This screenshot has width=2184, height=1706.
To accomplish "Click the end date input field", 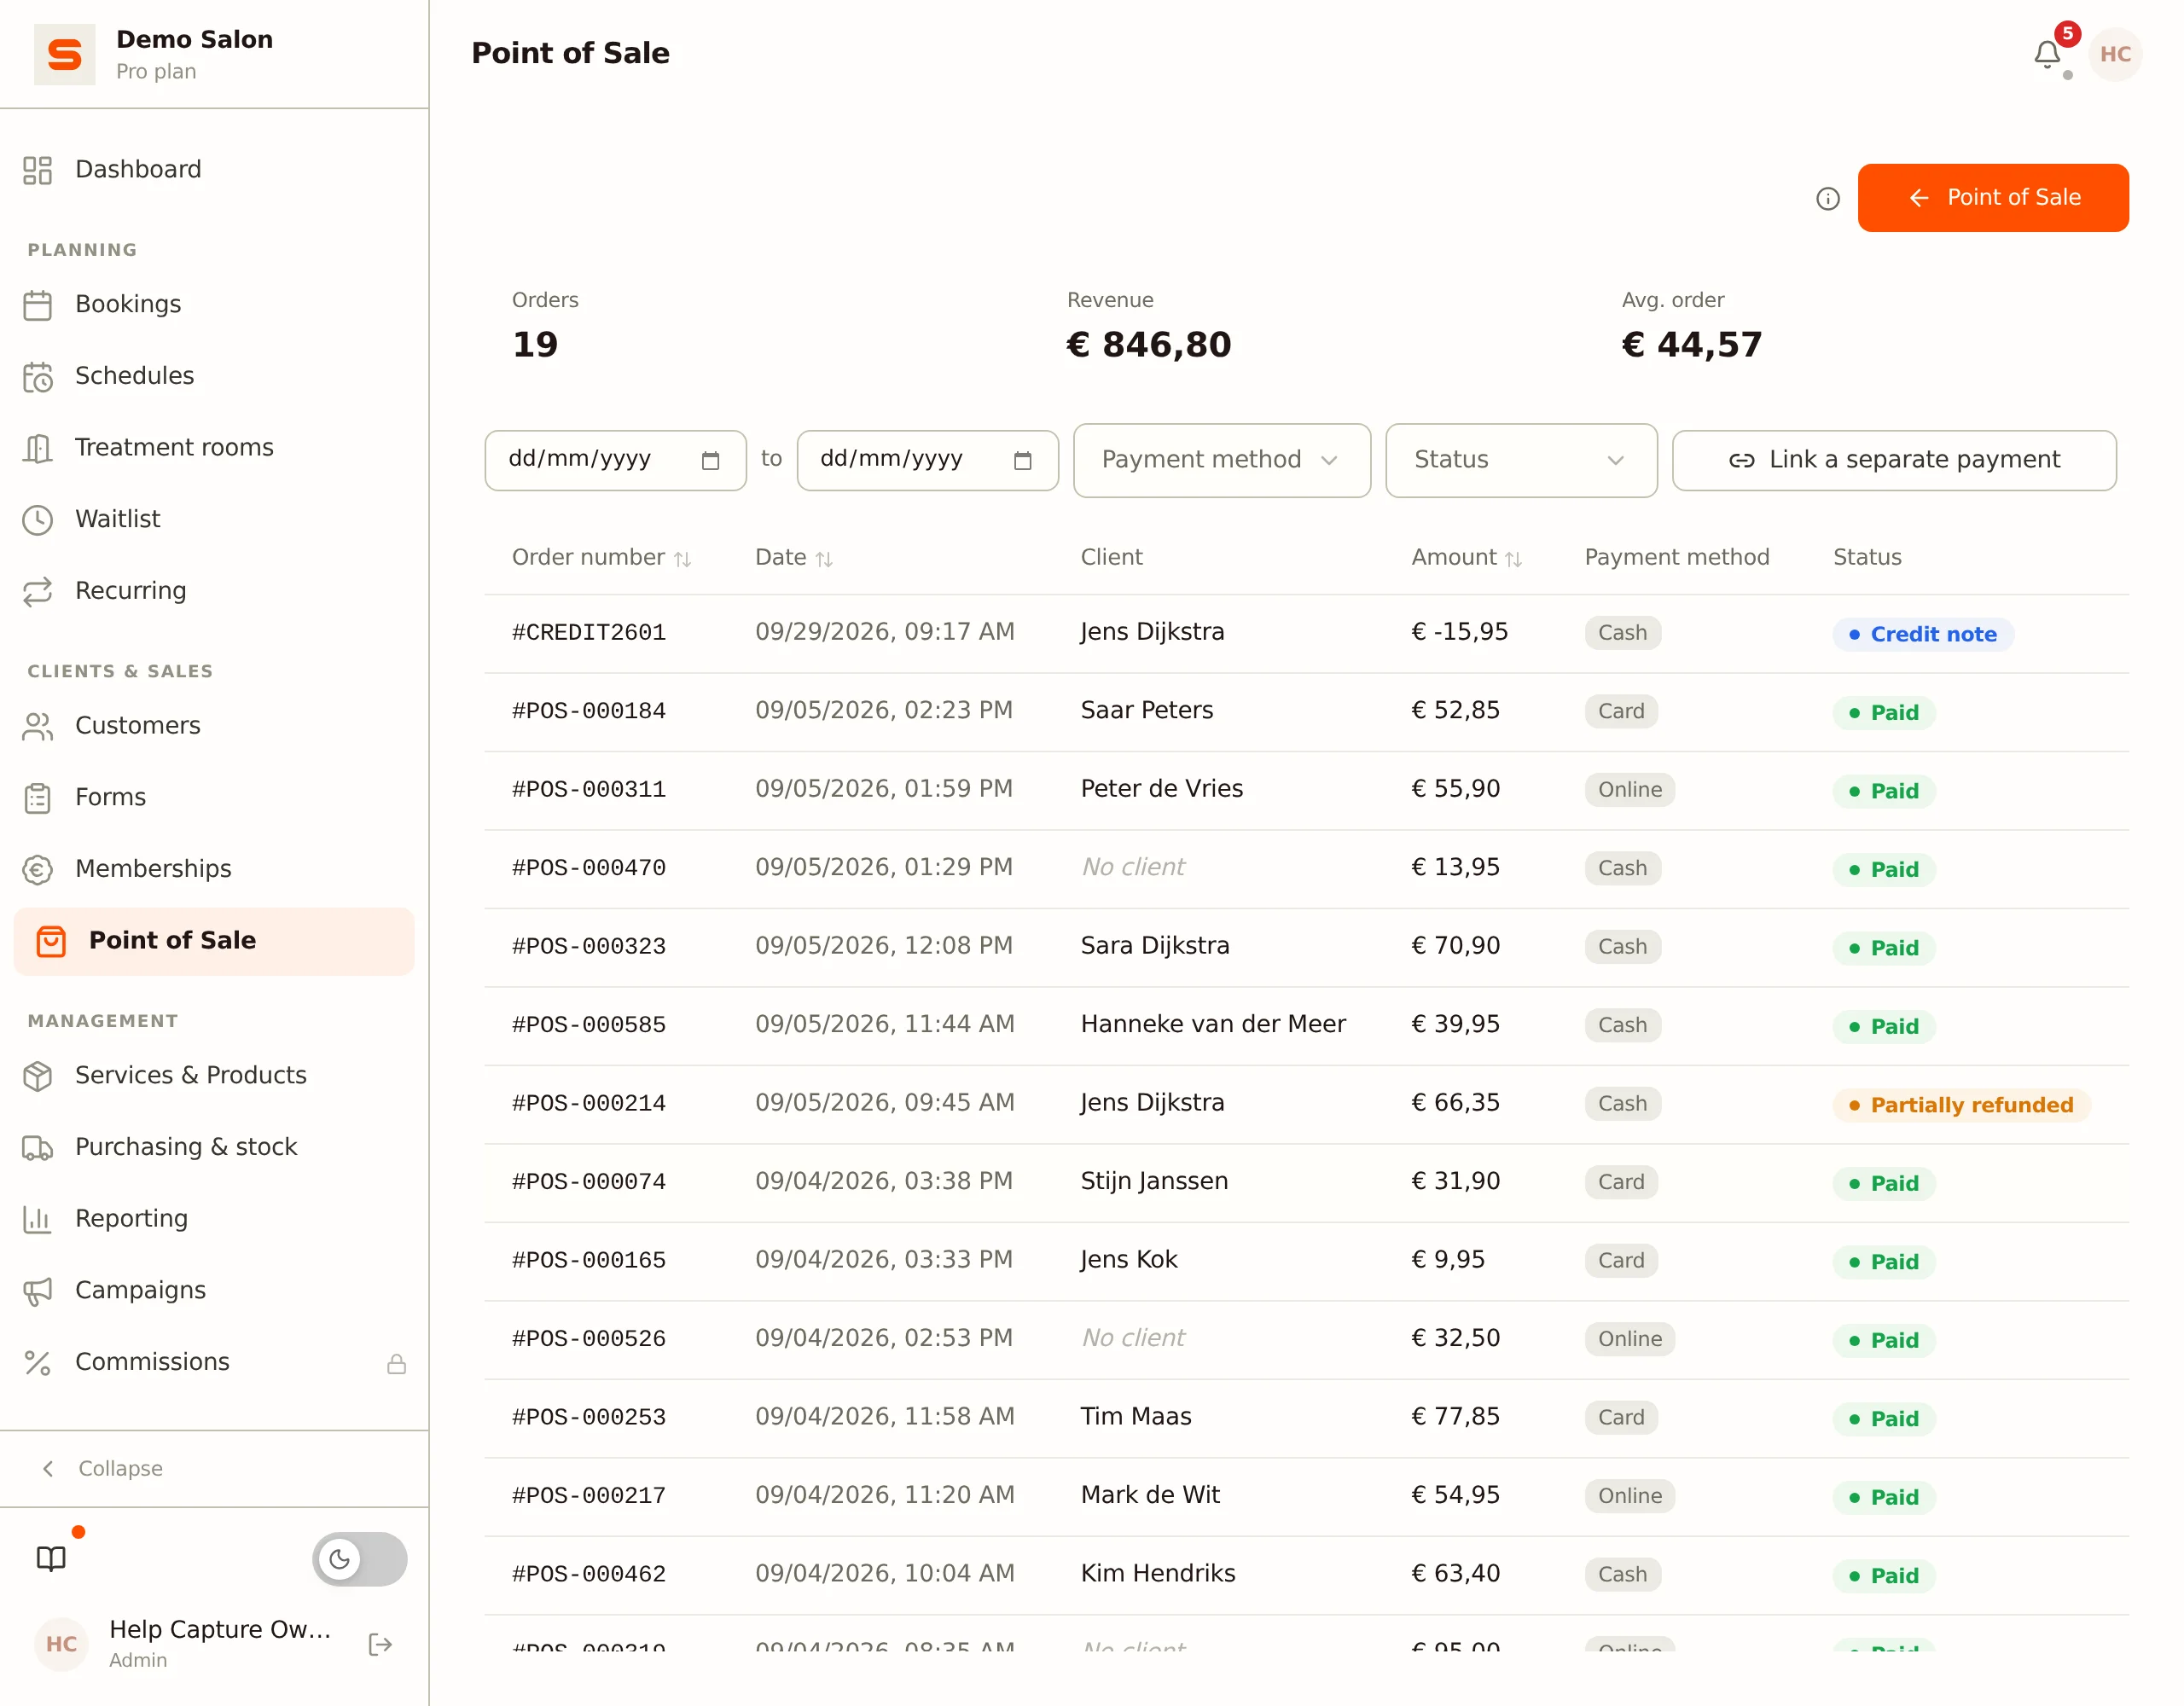I will [927, 460].
